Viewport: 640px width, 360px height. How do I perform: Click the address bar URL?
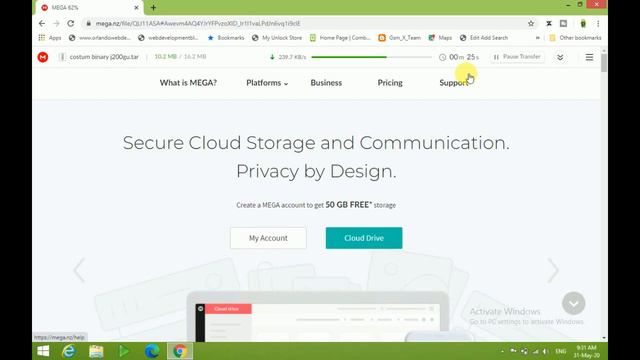(x=198, y=24)
